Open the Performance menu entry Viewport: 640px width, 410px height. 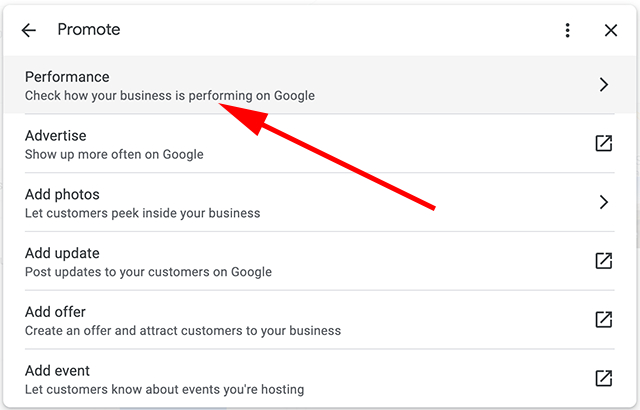67,77
